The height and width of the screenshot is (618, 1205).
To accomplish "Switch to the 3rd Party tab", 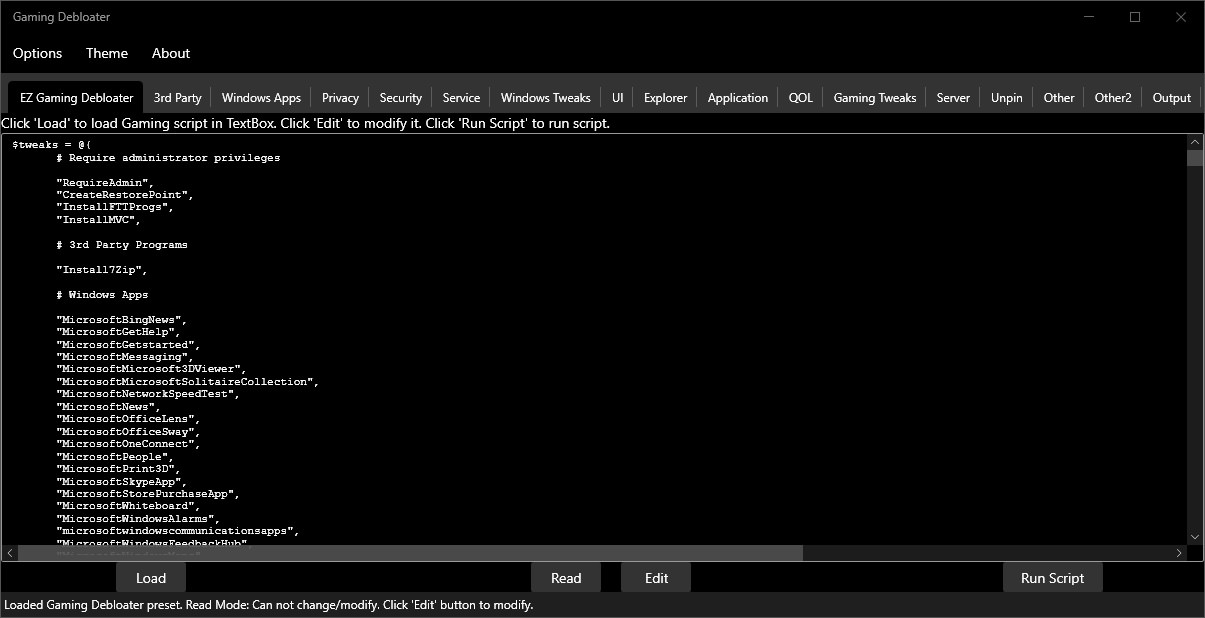I will 177,98.
